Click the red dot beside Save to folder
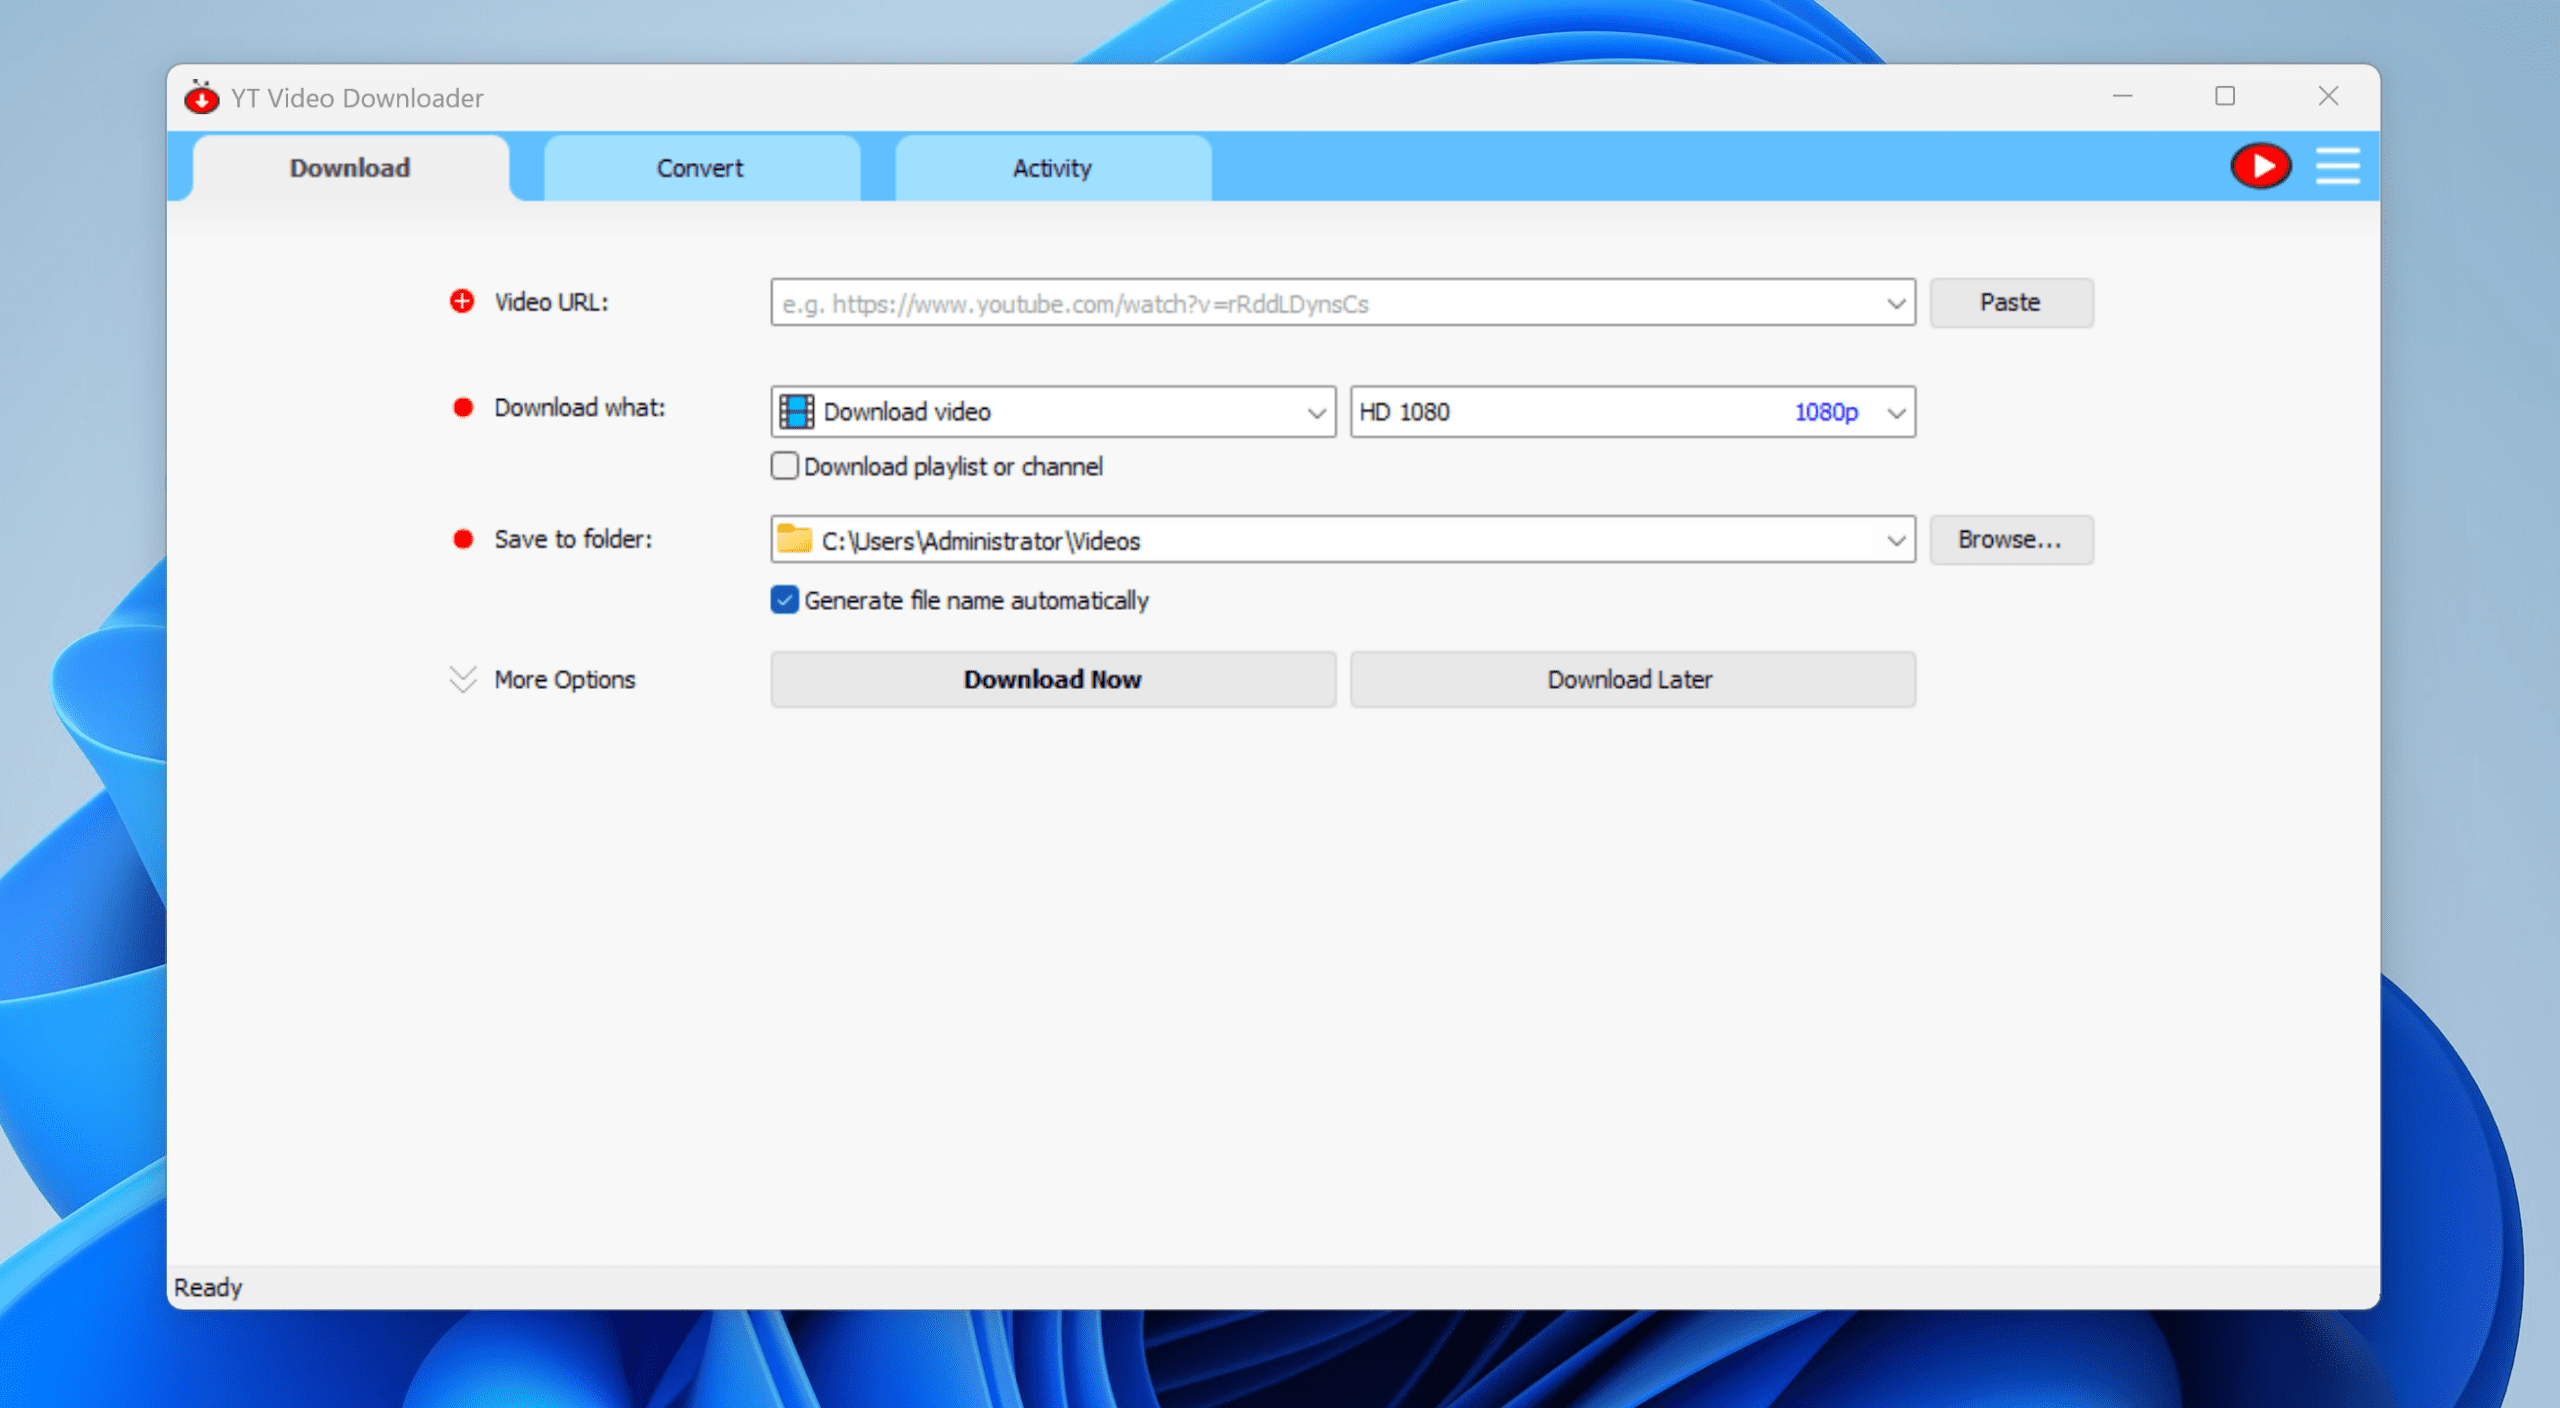 tap(463, 539)
